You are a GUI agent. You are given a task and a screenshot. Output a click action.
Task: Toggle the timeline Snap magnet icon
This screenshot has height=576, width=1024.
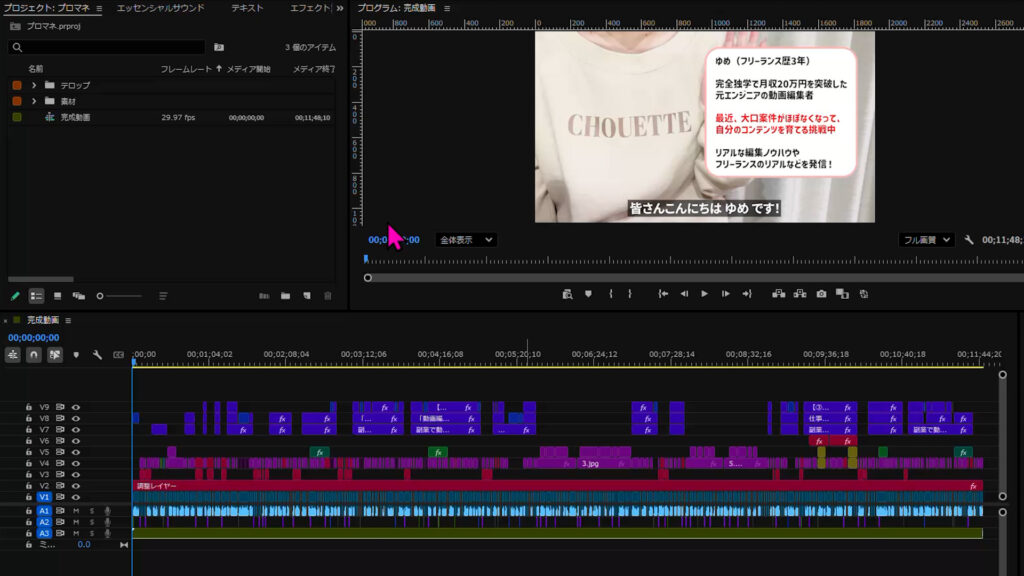tap(33, 355)
